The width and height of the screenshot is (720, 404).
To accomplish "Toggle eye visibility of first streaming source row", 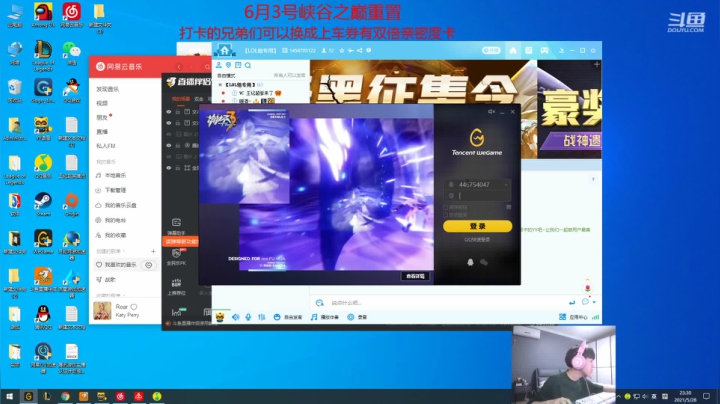I will coord(169,112).
